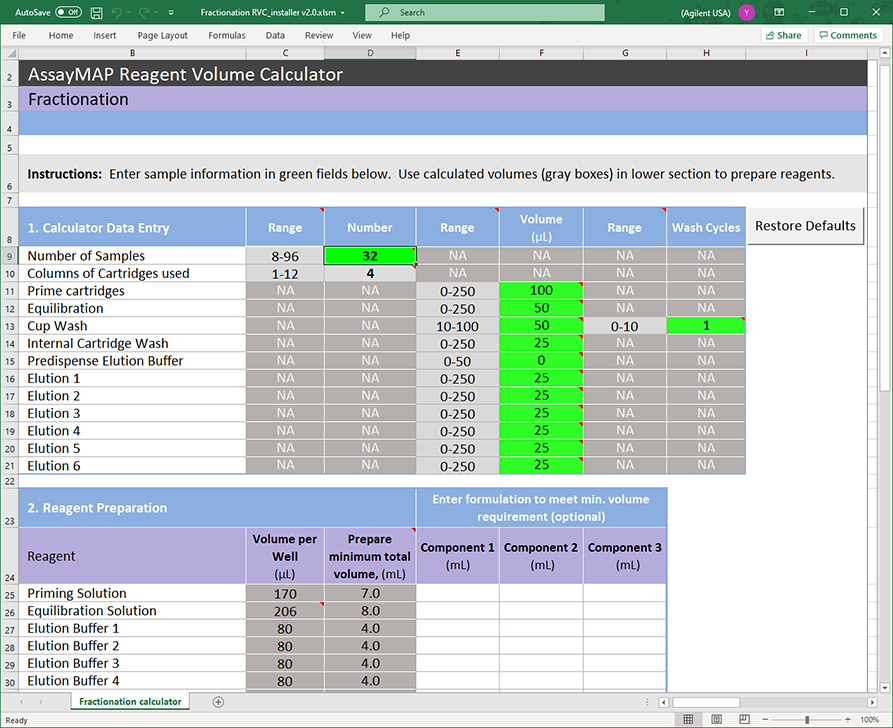Select row 13 header
893x728 pixels.
[10, 326]
